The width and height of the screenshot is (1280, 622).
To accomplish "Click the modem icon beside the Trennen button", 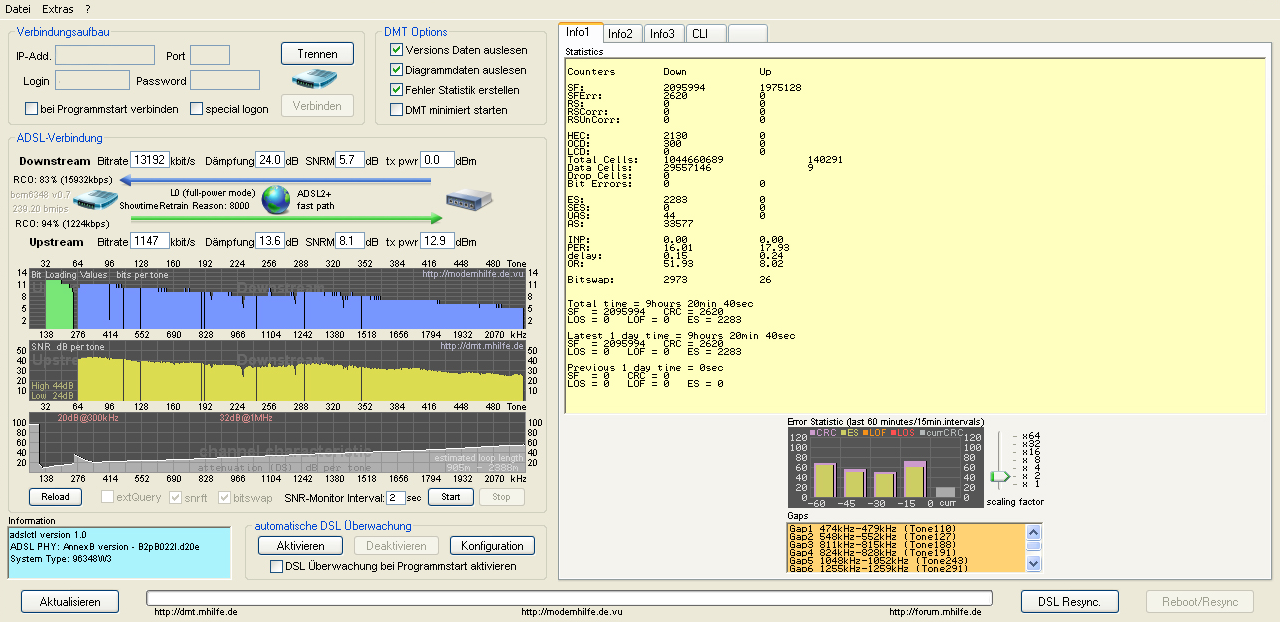I will click(x=315, y=79).
